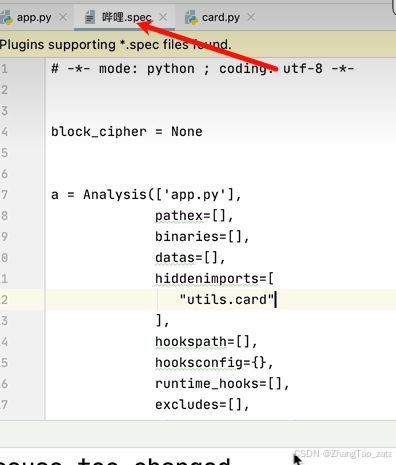This screenshot has height=465, width=396.
Task: Click the block_cipher variable on line 4
Action: point(99,132)
